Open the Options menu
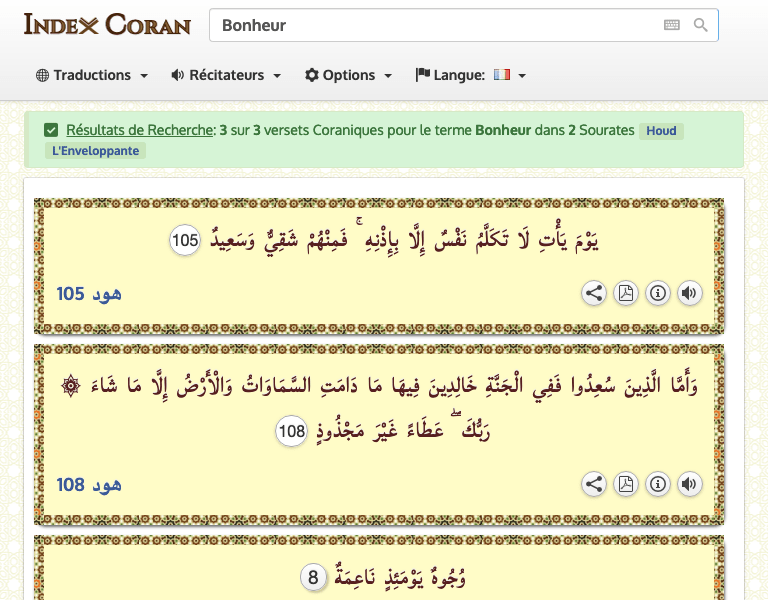Screen dimensions: 768x600 (x=348, y=75)
